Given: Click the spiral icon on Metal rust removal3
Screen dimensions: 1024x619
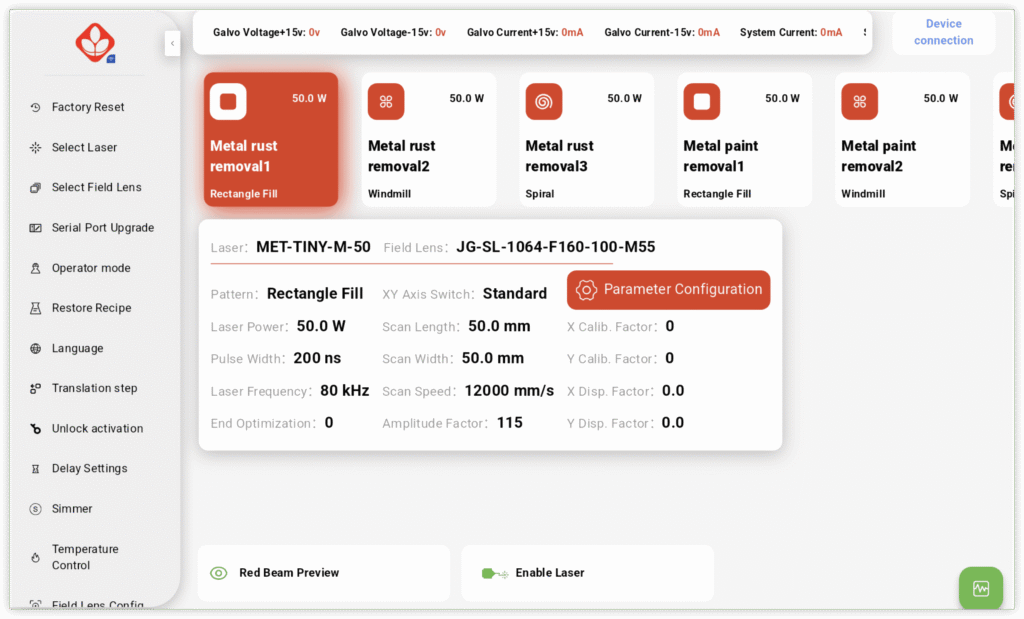Looking at the screenshot, I should pos(544,101).
